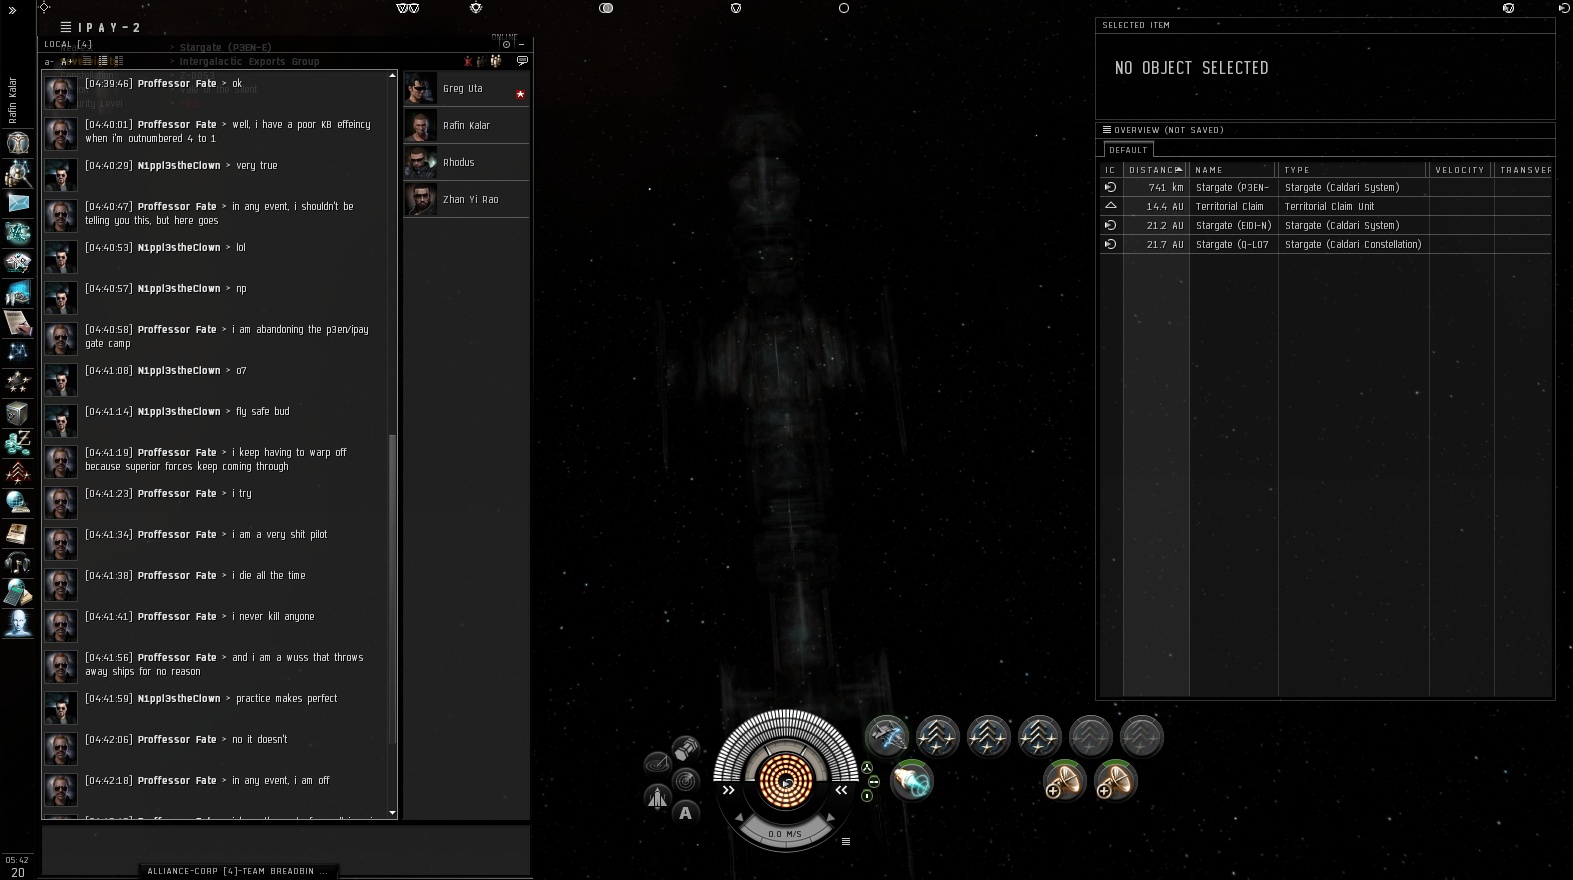Decrease chat font size with a-

pos(49,61)
